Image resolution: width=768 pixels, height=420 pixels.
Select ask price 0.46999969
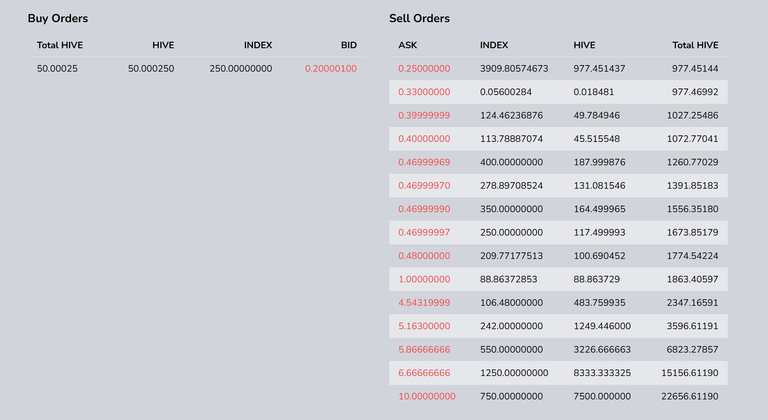(x=424, y=162)
